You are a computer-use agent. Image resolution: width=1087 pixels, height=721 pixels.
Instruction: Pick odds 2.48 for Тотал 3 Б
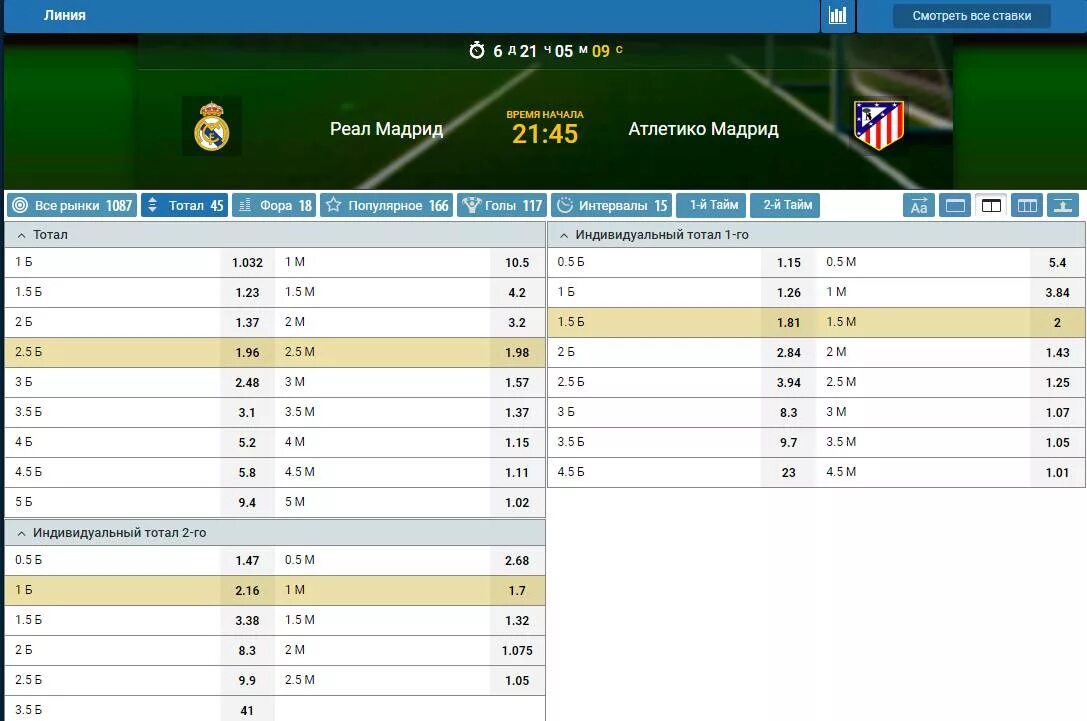coord(247,383)
